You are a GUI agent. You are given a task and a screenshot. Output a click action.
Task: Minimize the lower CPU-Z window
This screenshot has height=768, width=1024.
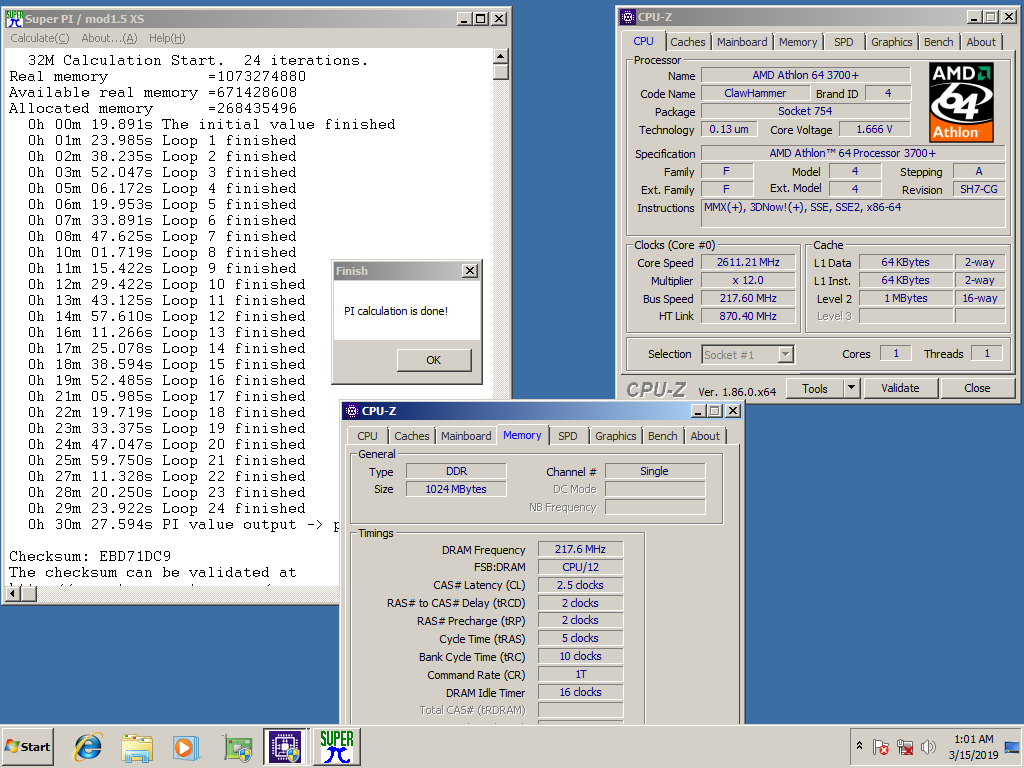coord(698,411)
